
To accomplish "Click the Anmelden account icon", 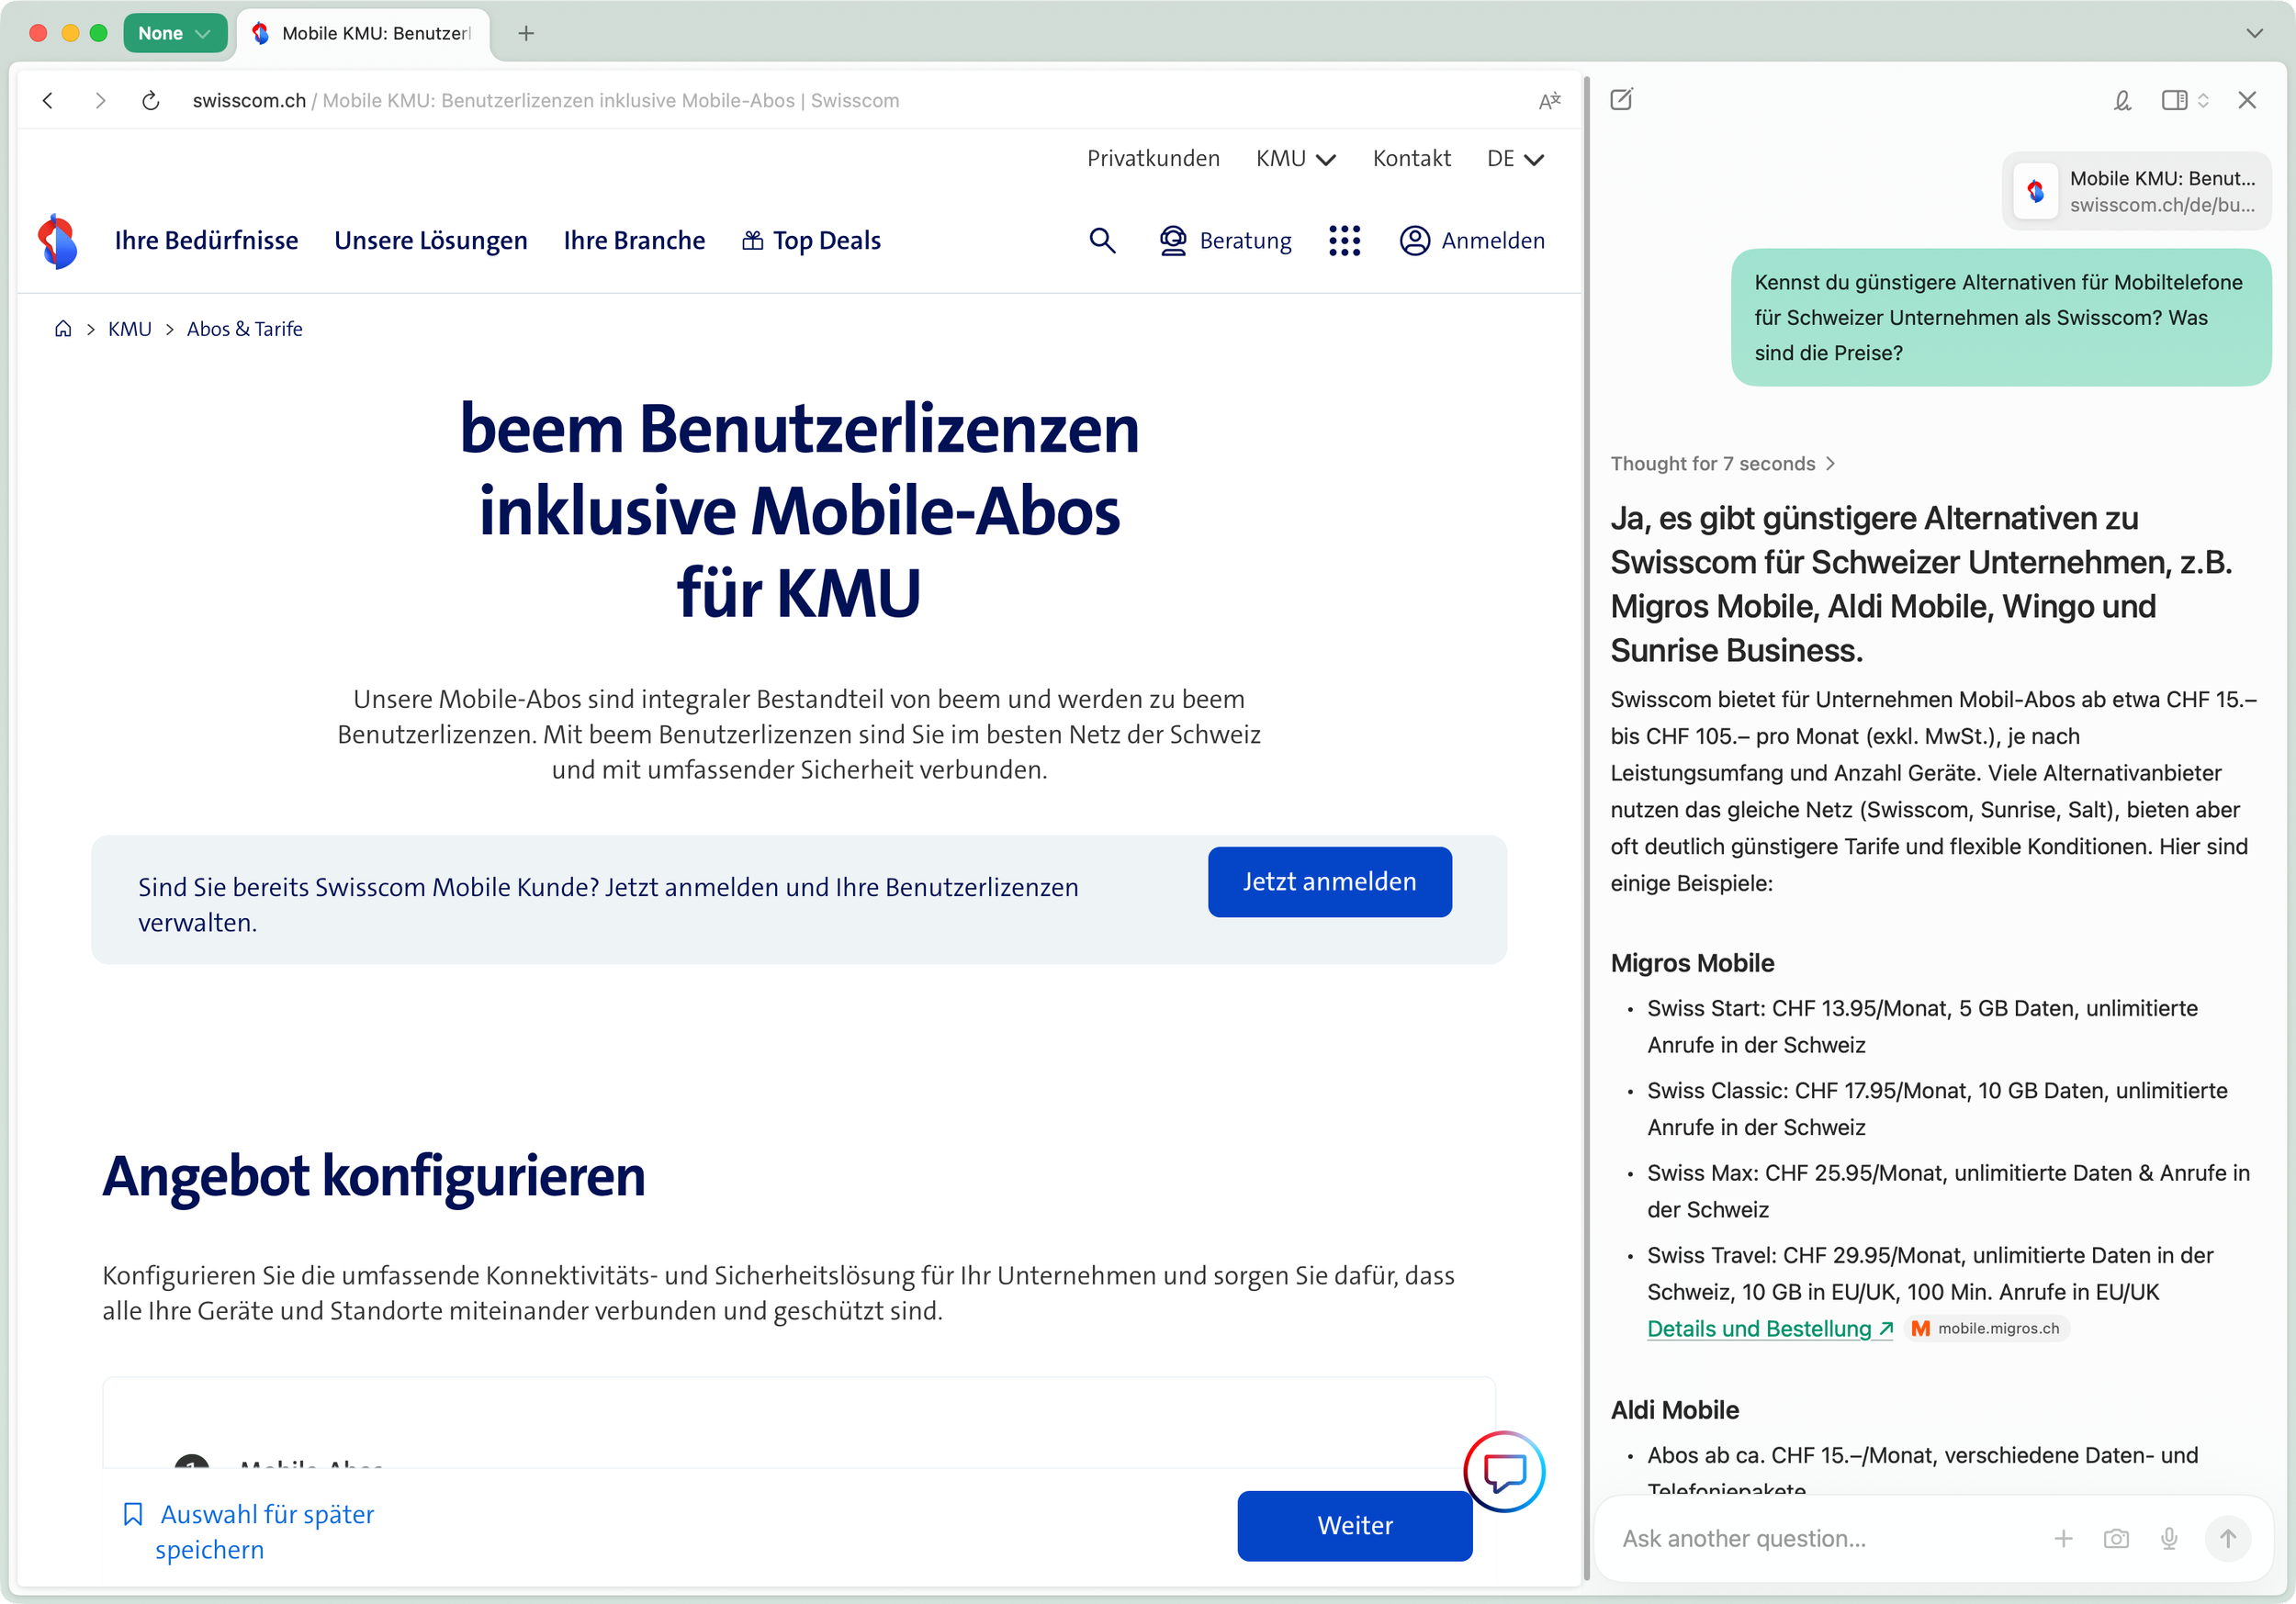I will [1414, 240].
